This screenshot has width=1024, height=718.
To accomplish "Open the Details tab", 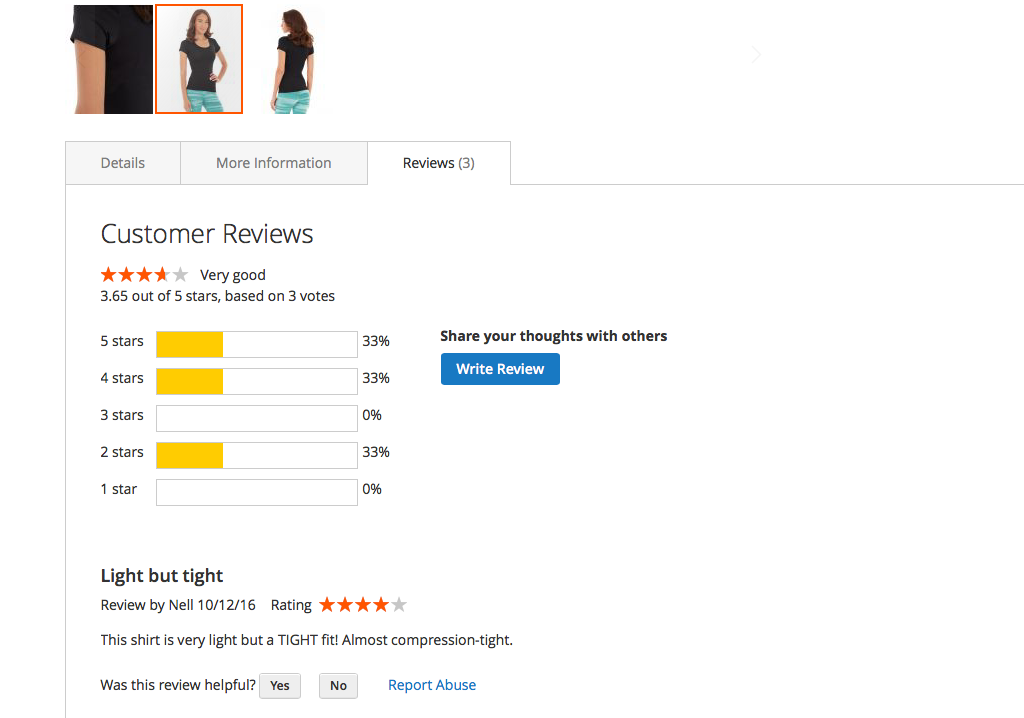I will (123, 163).
